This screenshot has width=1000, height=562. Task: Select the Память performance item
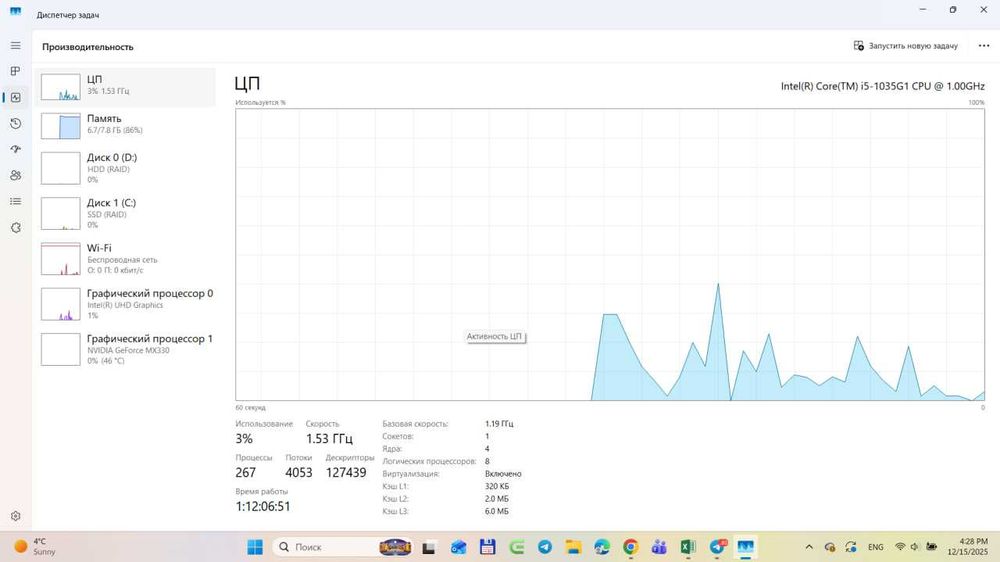point(125,126)
